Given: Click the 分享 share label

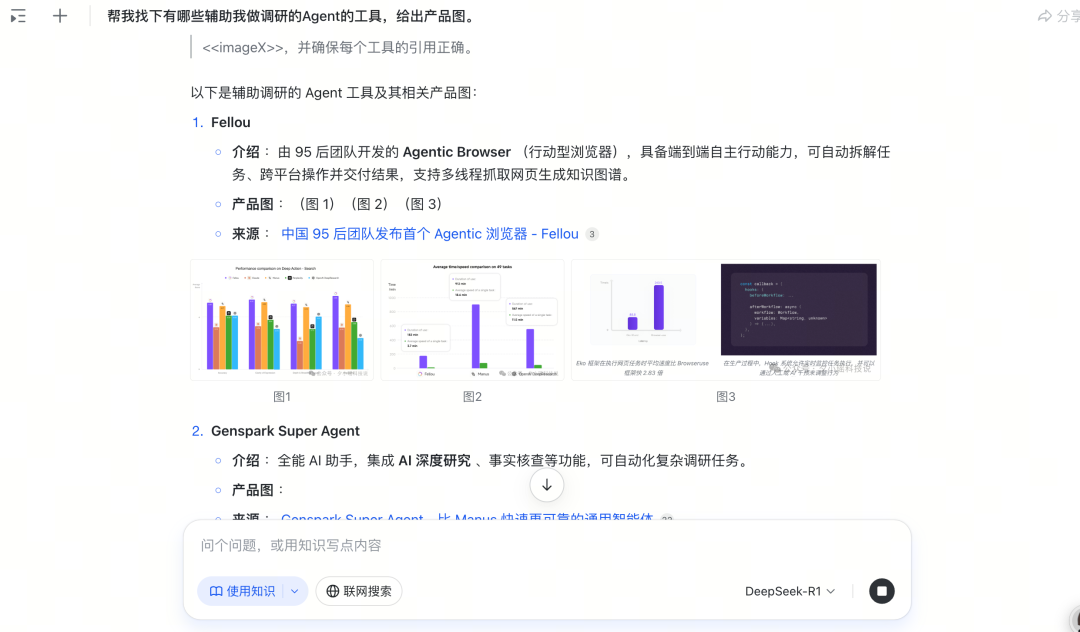Looking at the screenshot, I should pyautogui.click(x=1068, y=16).
